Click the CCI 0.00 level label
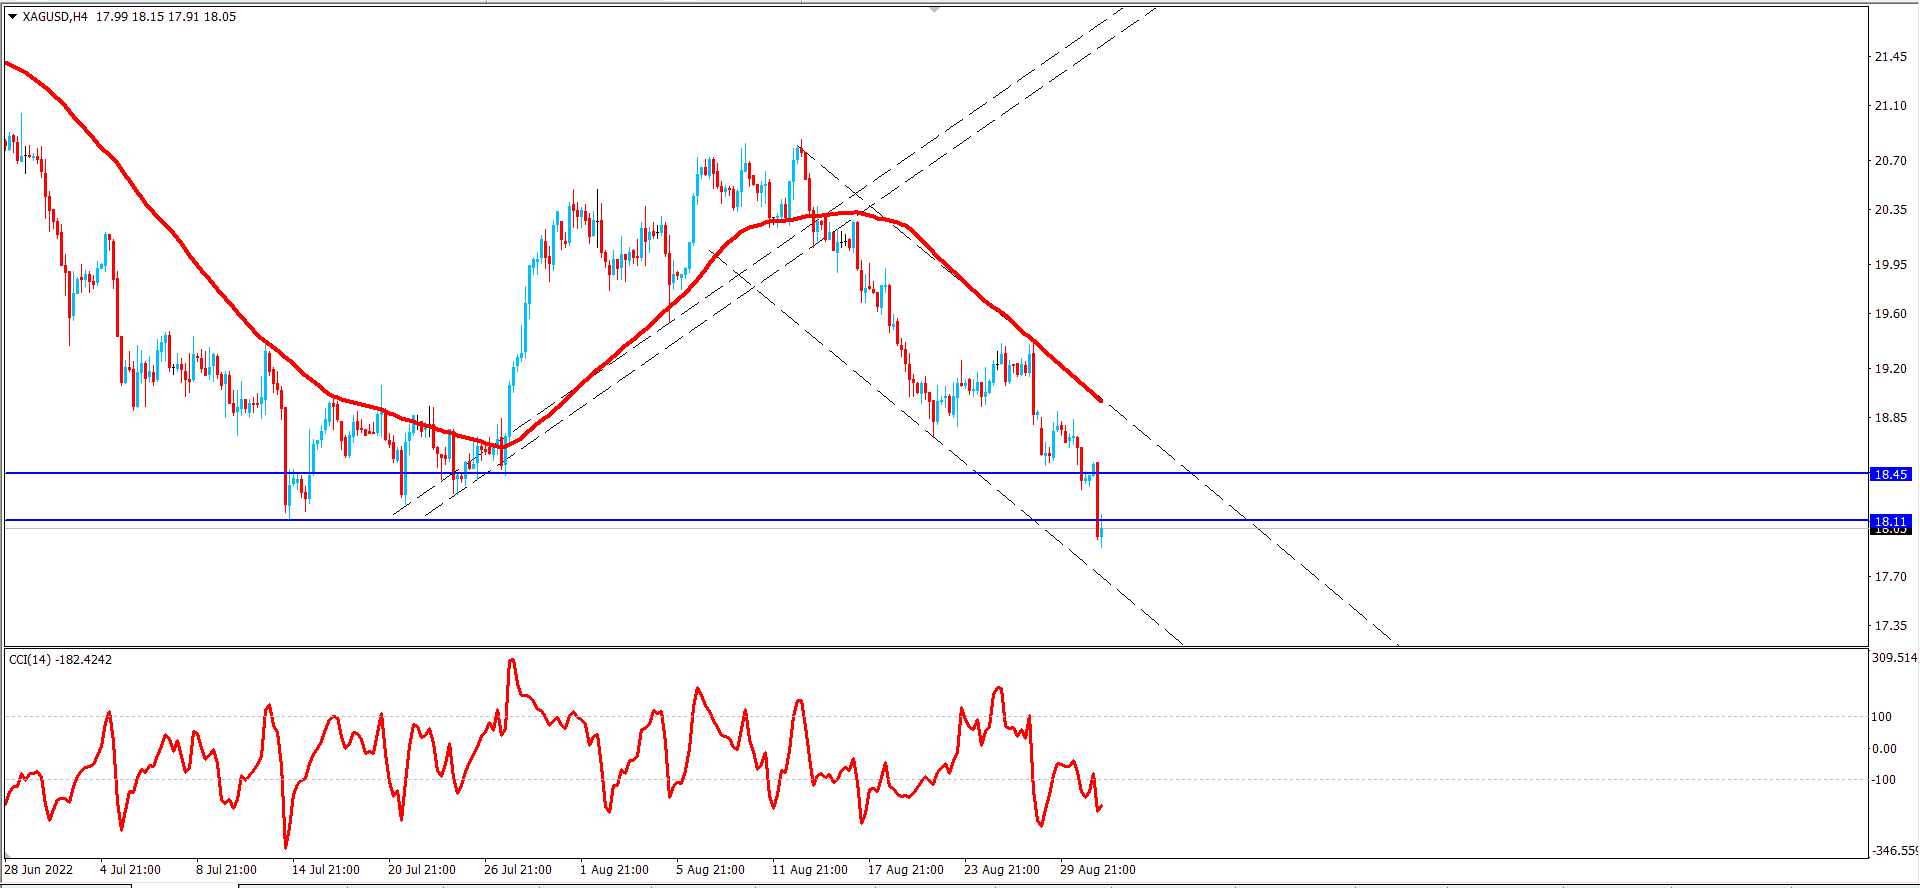The image size is (1920, 888). 1884,749
